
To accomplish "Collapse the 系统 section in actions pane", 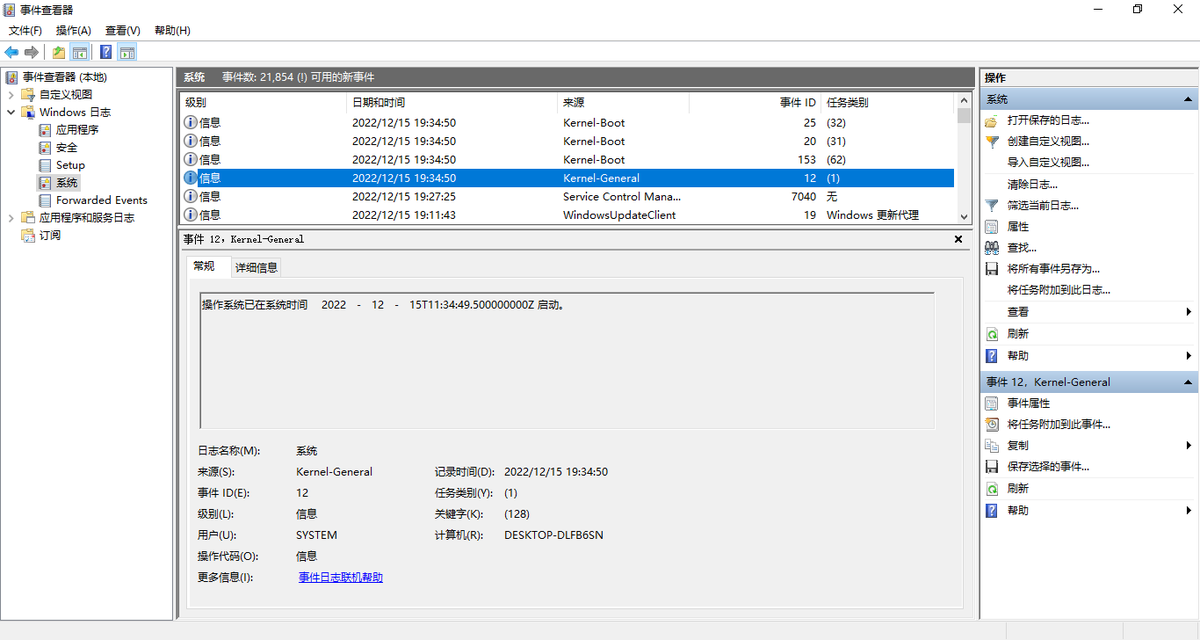I will (x=1189, y=100).
